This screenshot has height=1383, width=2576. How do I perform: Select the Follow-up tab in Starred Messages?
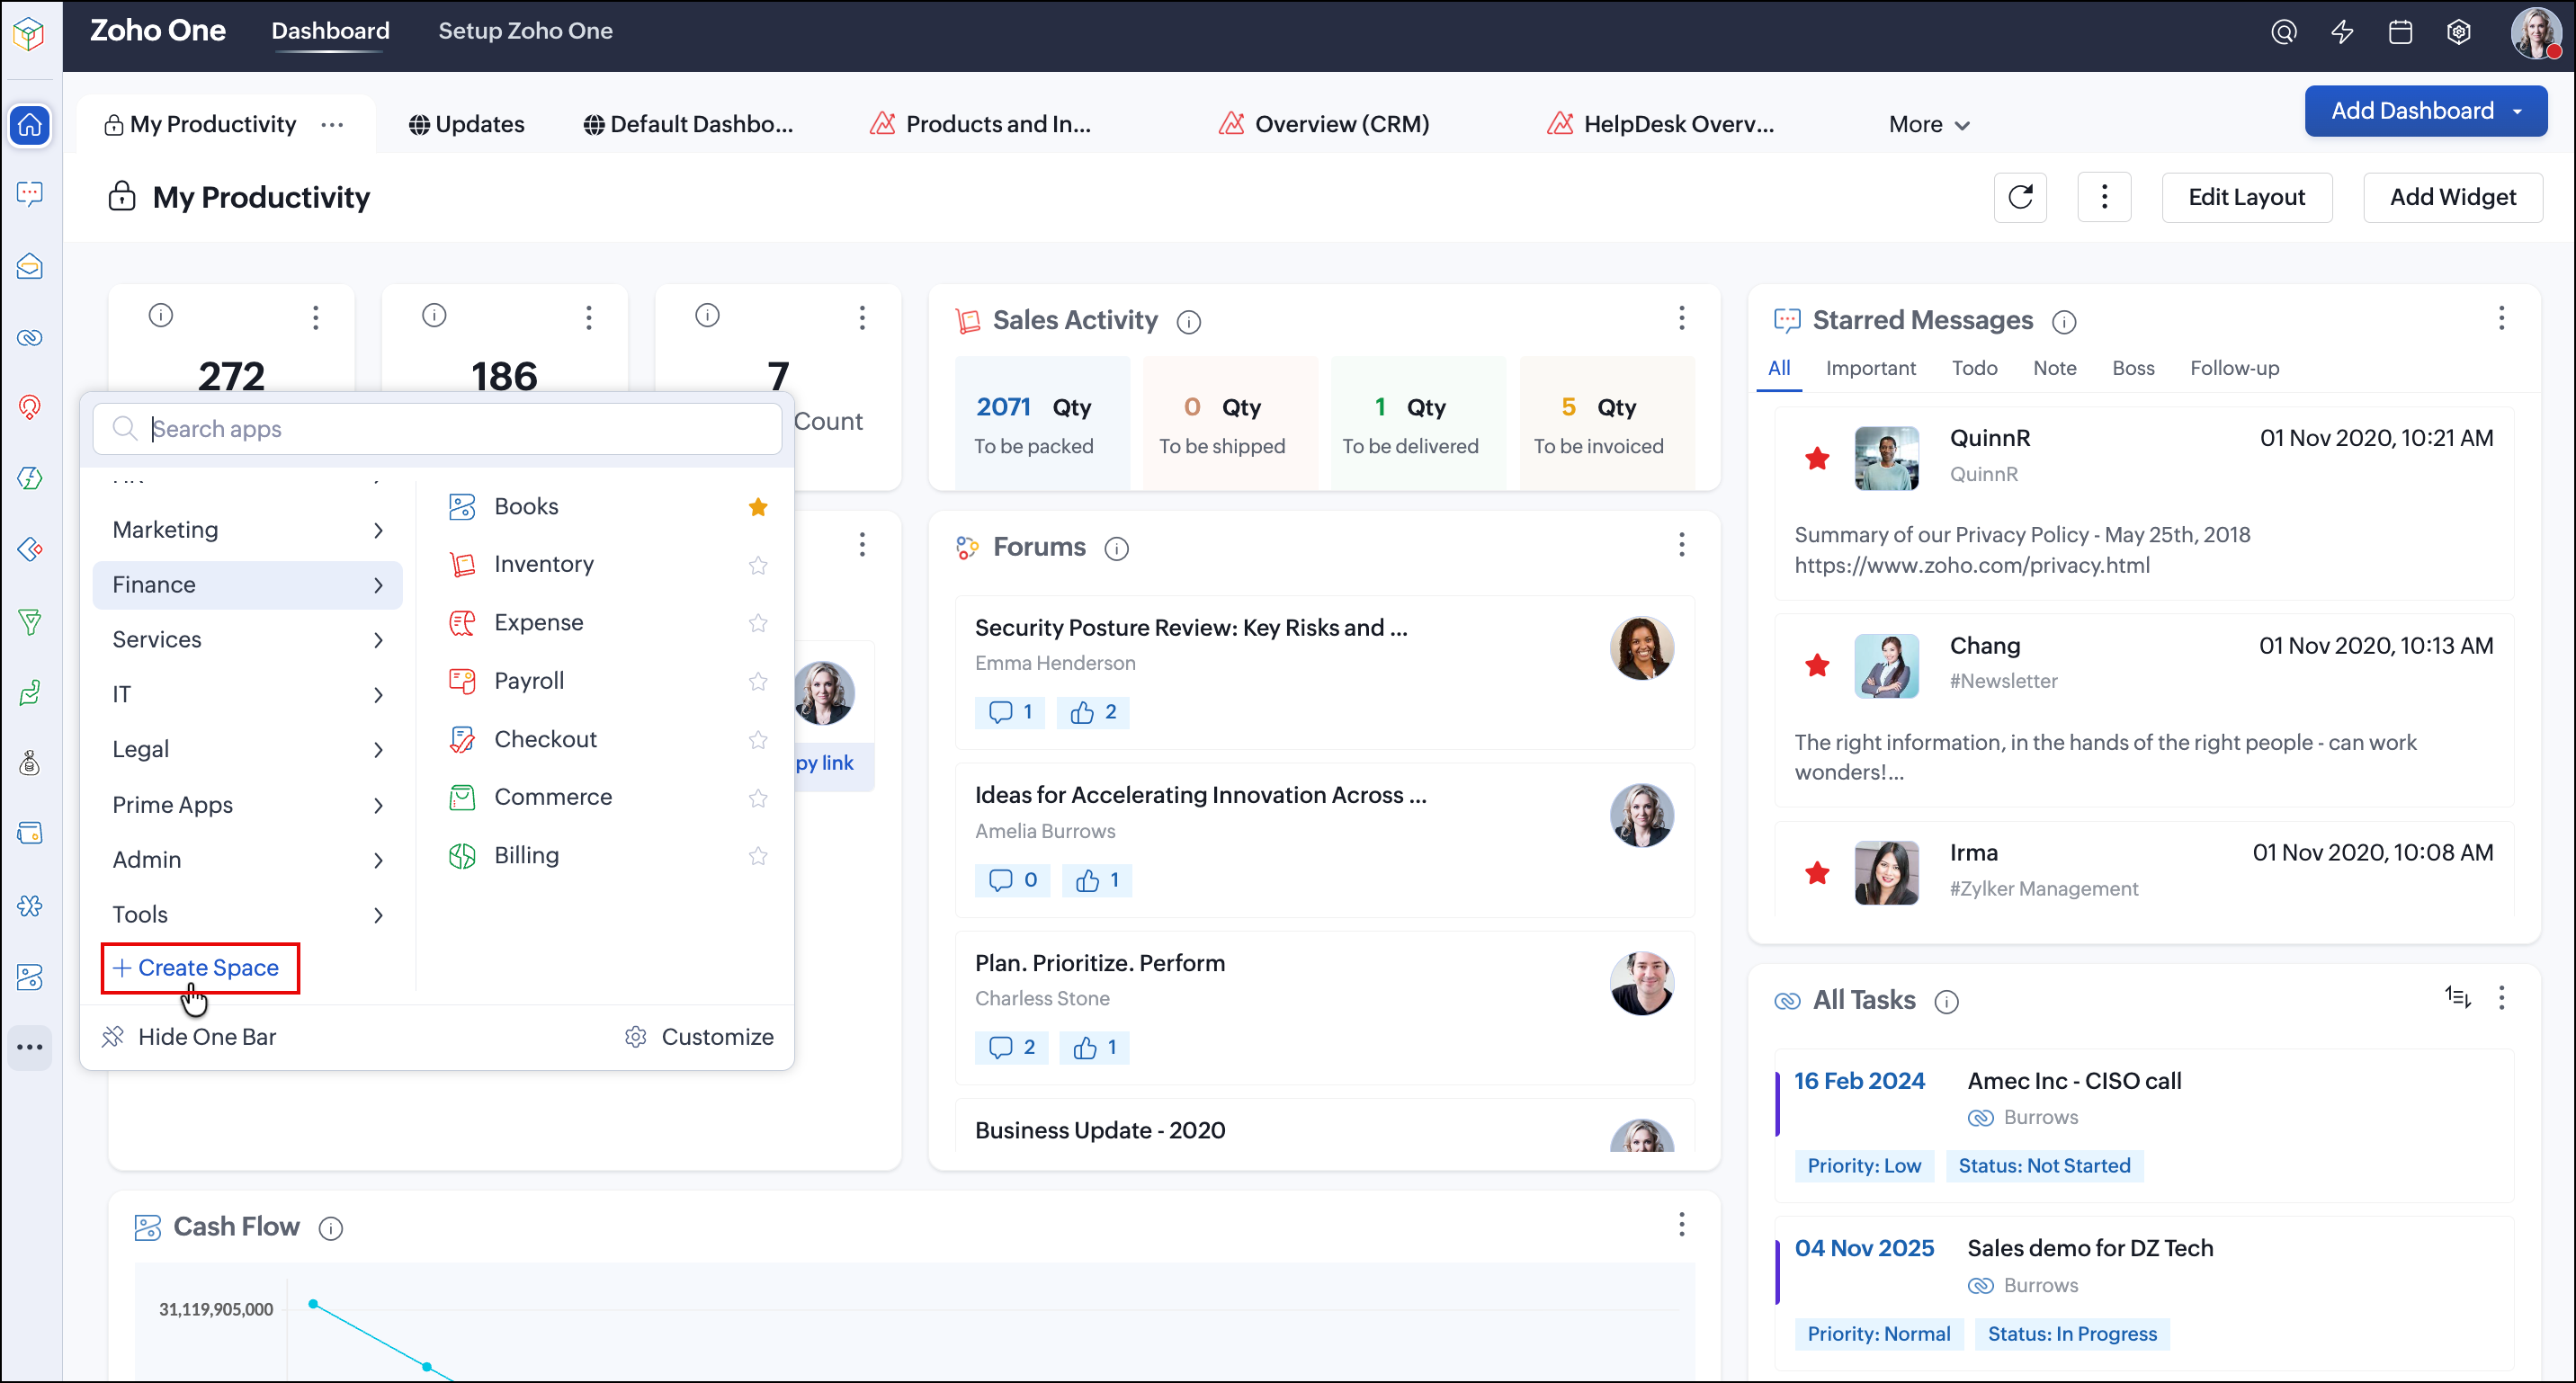(2234, 368)
